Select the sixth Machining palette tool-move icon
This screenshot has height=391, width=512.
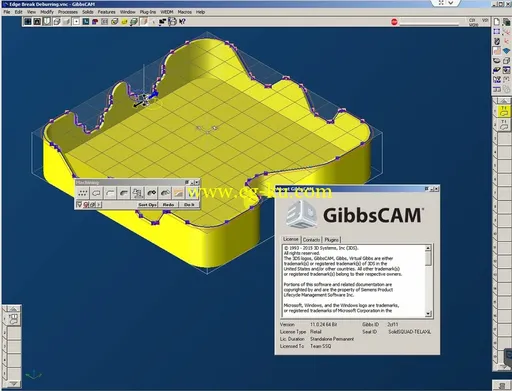[x=151, y=193]
